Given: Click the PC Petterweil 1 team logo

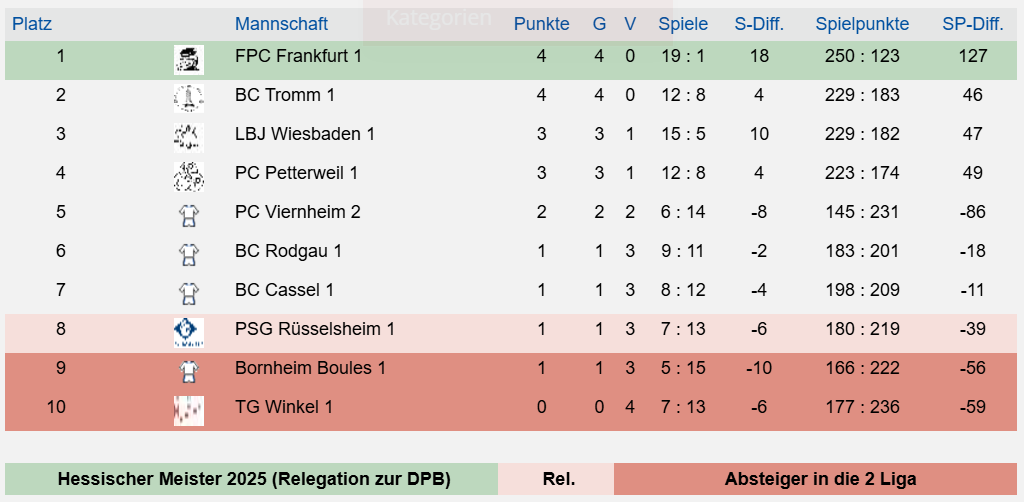Looking at the screenshot, I should coord(189,177).
